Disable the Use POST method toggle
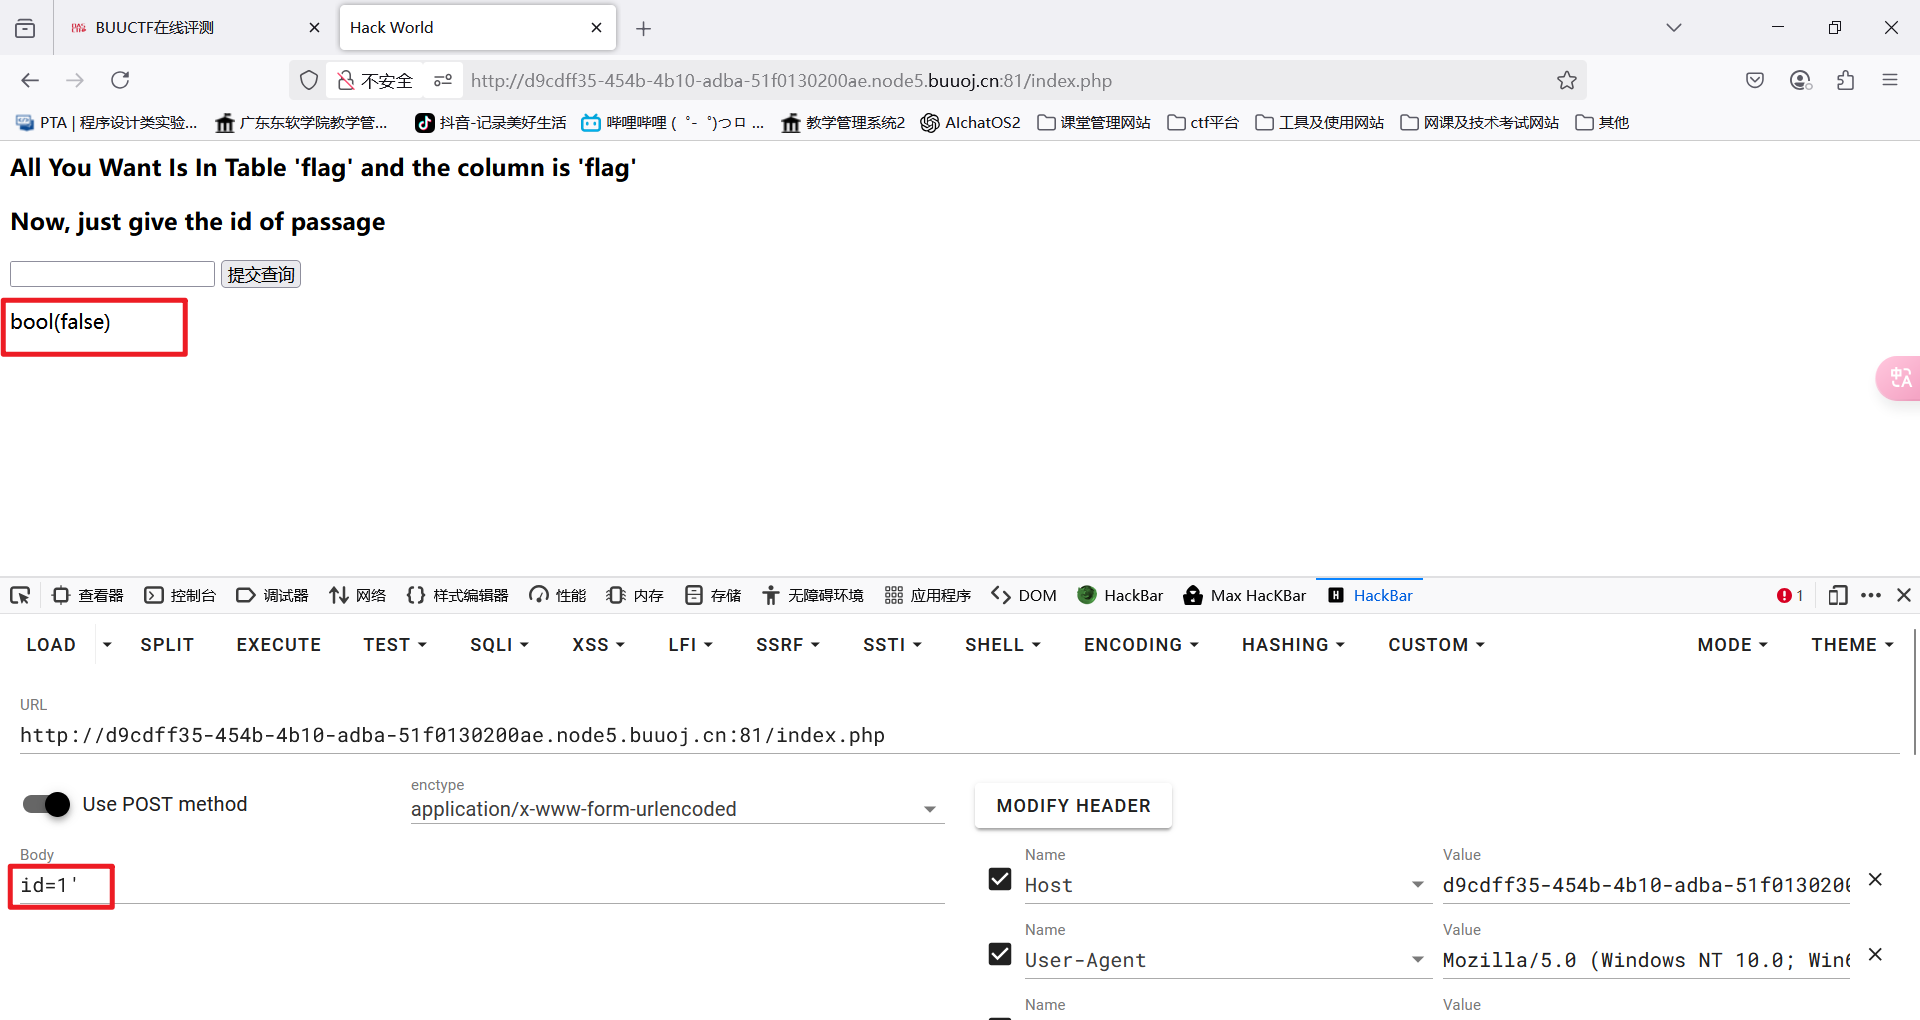The height and width of the screenshot is (1020, 1920). point(45,804)
